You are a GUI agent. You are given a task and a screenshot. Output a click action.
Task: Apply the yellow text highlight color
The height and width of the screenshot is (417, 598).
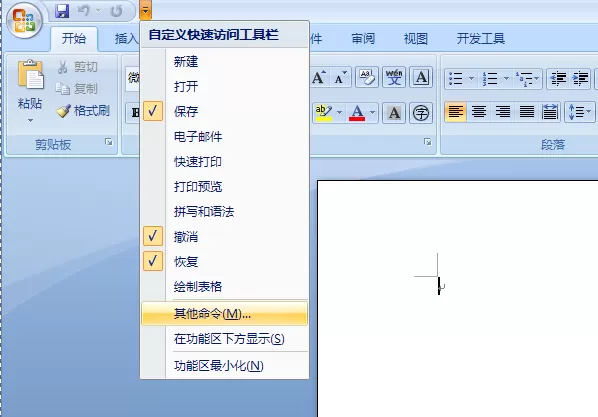(x=324, y=113)
